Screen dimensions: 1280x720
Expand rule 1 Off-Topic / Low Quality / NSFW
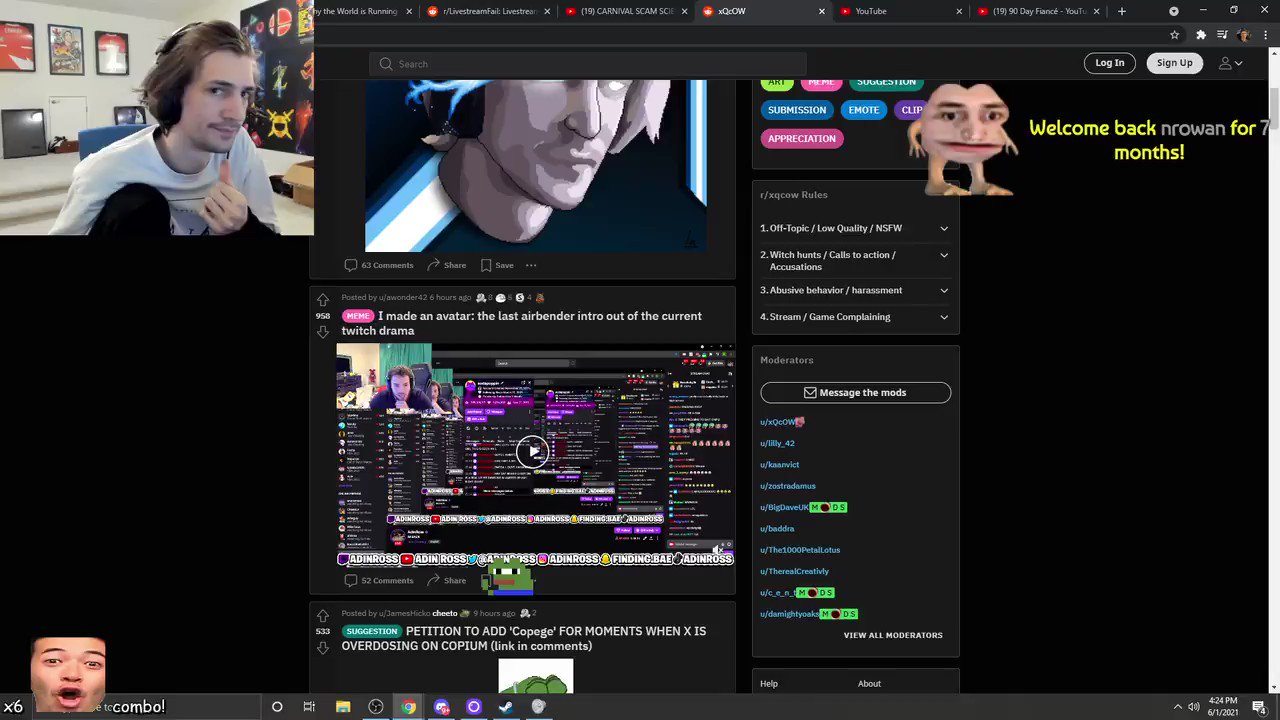click(855, 228)
